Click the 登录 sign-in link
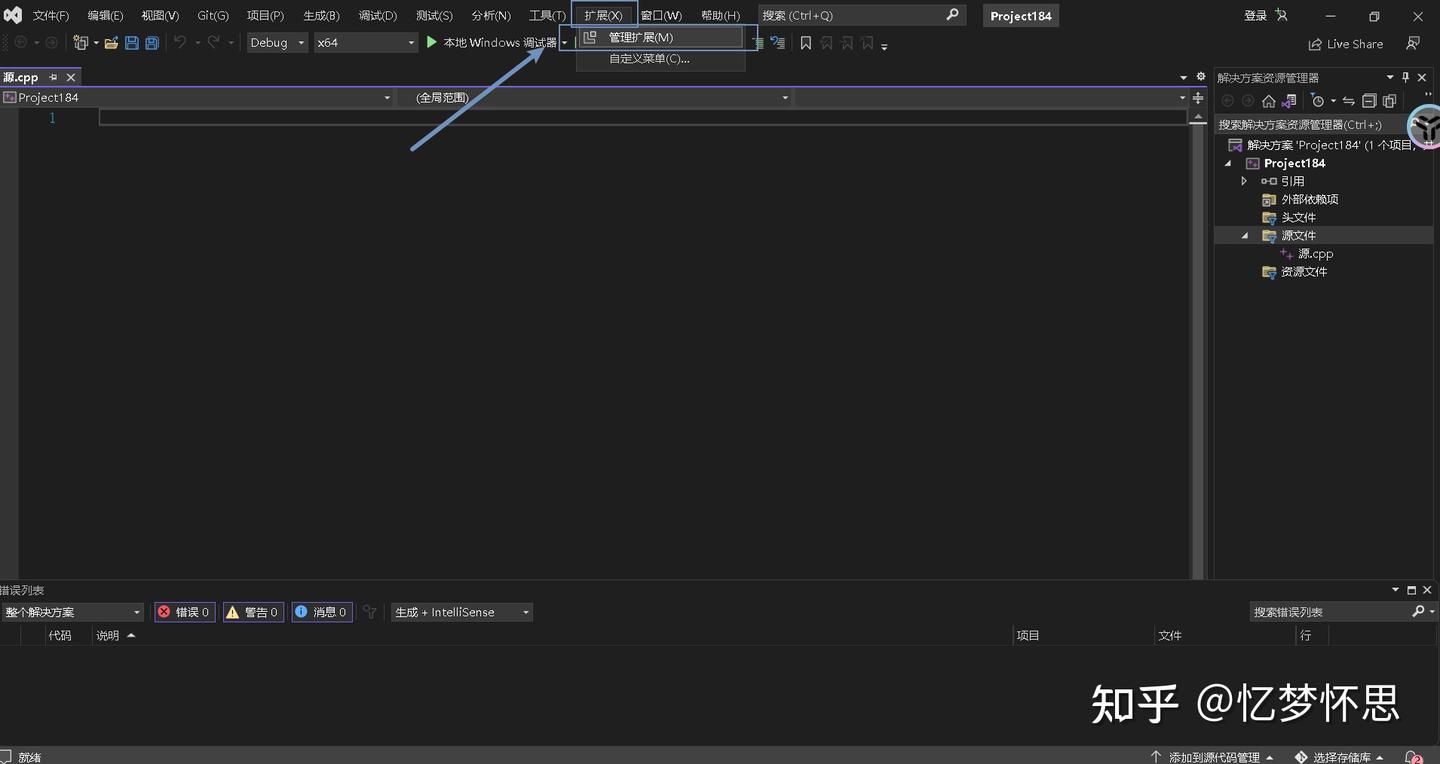 point(1255,15)
